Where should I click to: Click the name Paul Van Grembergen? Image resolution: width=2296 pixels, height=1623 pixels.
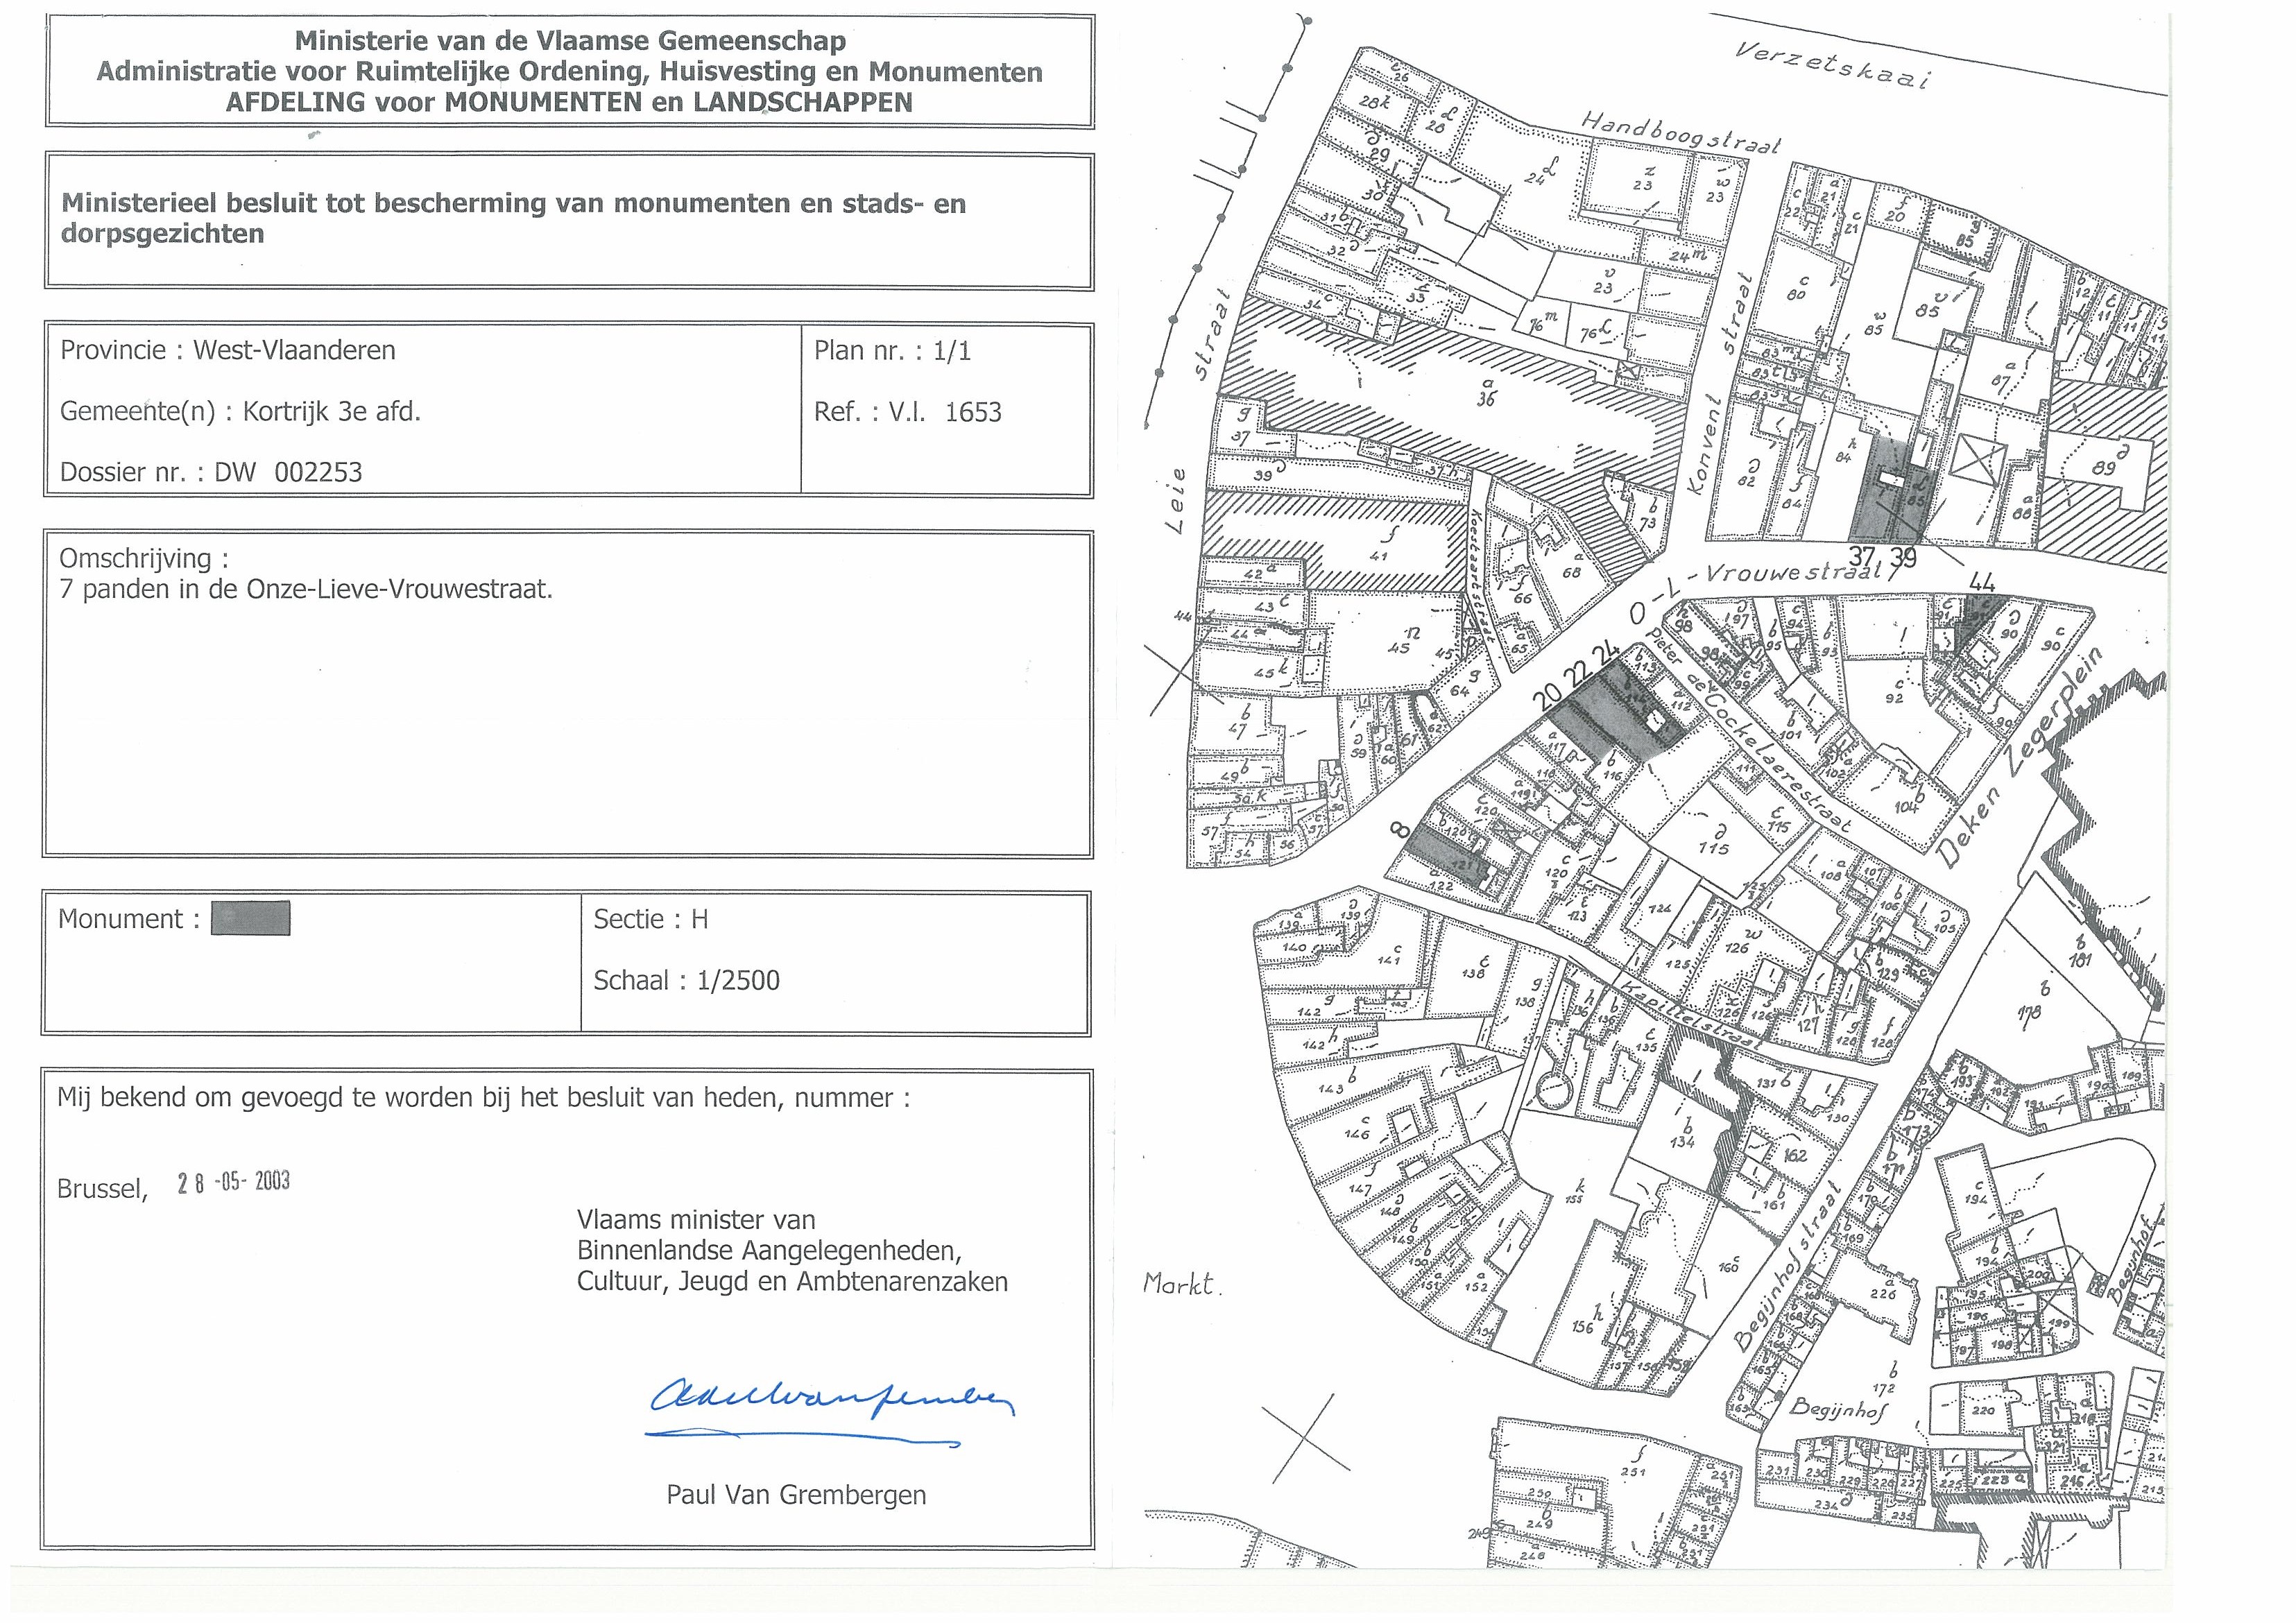pos(796,1495)
